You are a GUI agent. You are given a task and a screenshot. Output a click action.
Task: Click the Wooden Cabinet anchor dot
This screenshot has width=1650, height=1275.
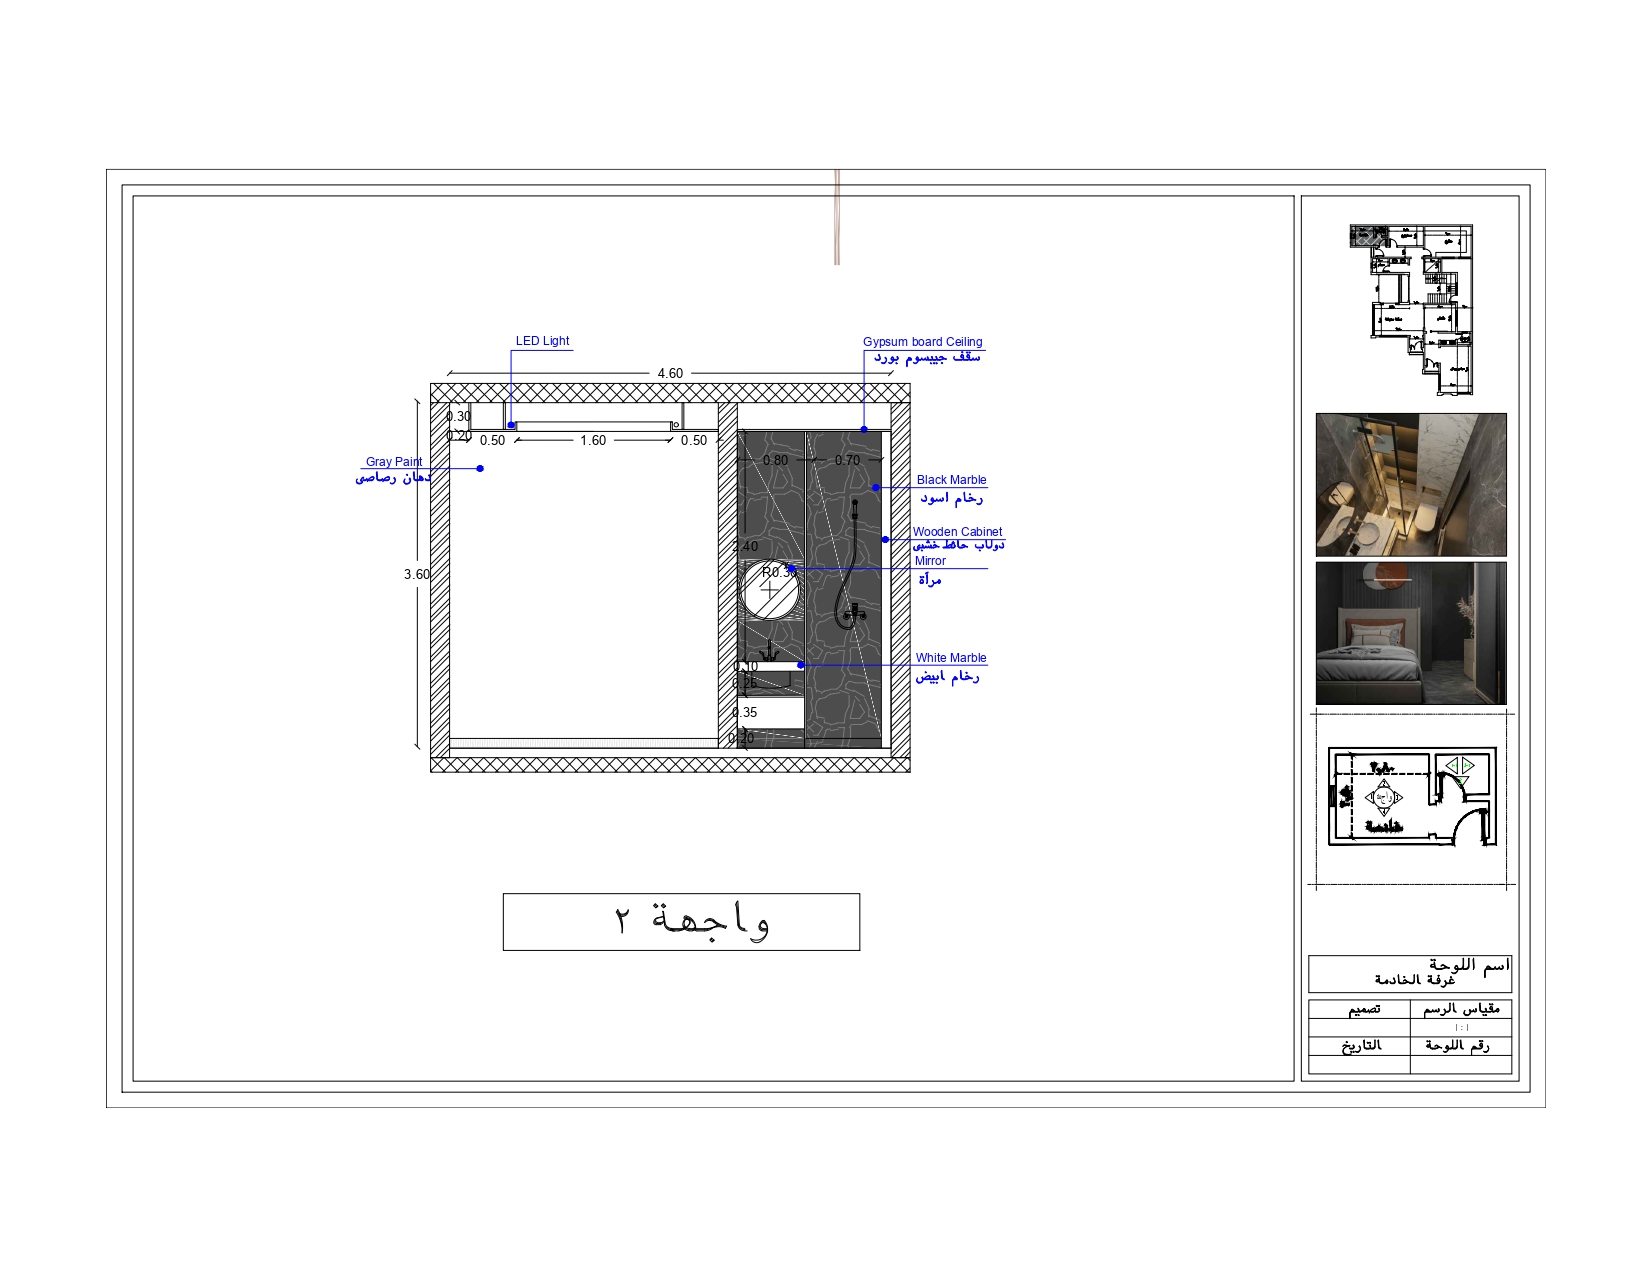click(885, 539)
